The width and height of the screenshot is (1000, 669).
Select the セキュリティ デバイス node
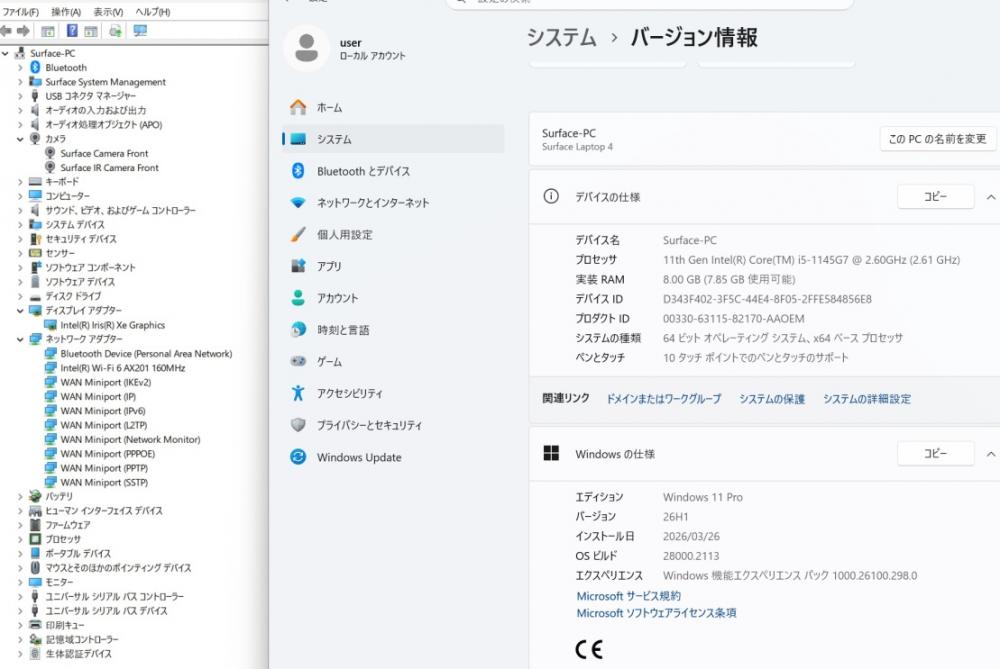[80, 239]
